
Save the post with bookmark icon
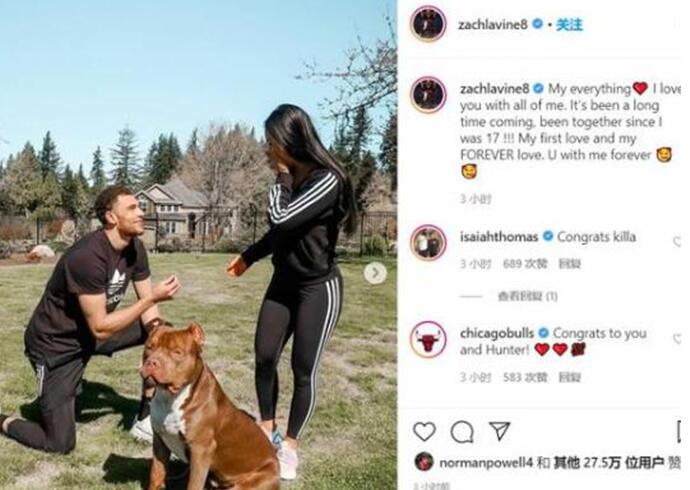click(679, 431)
